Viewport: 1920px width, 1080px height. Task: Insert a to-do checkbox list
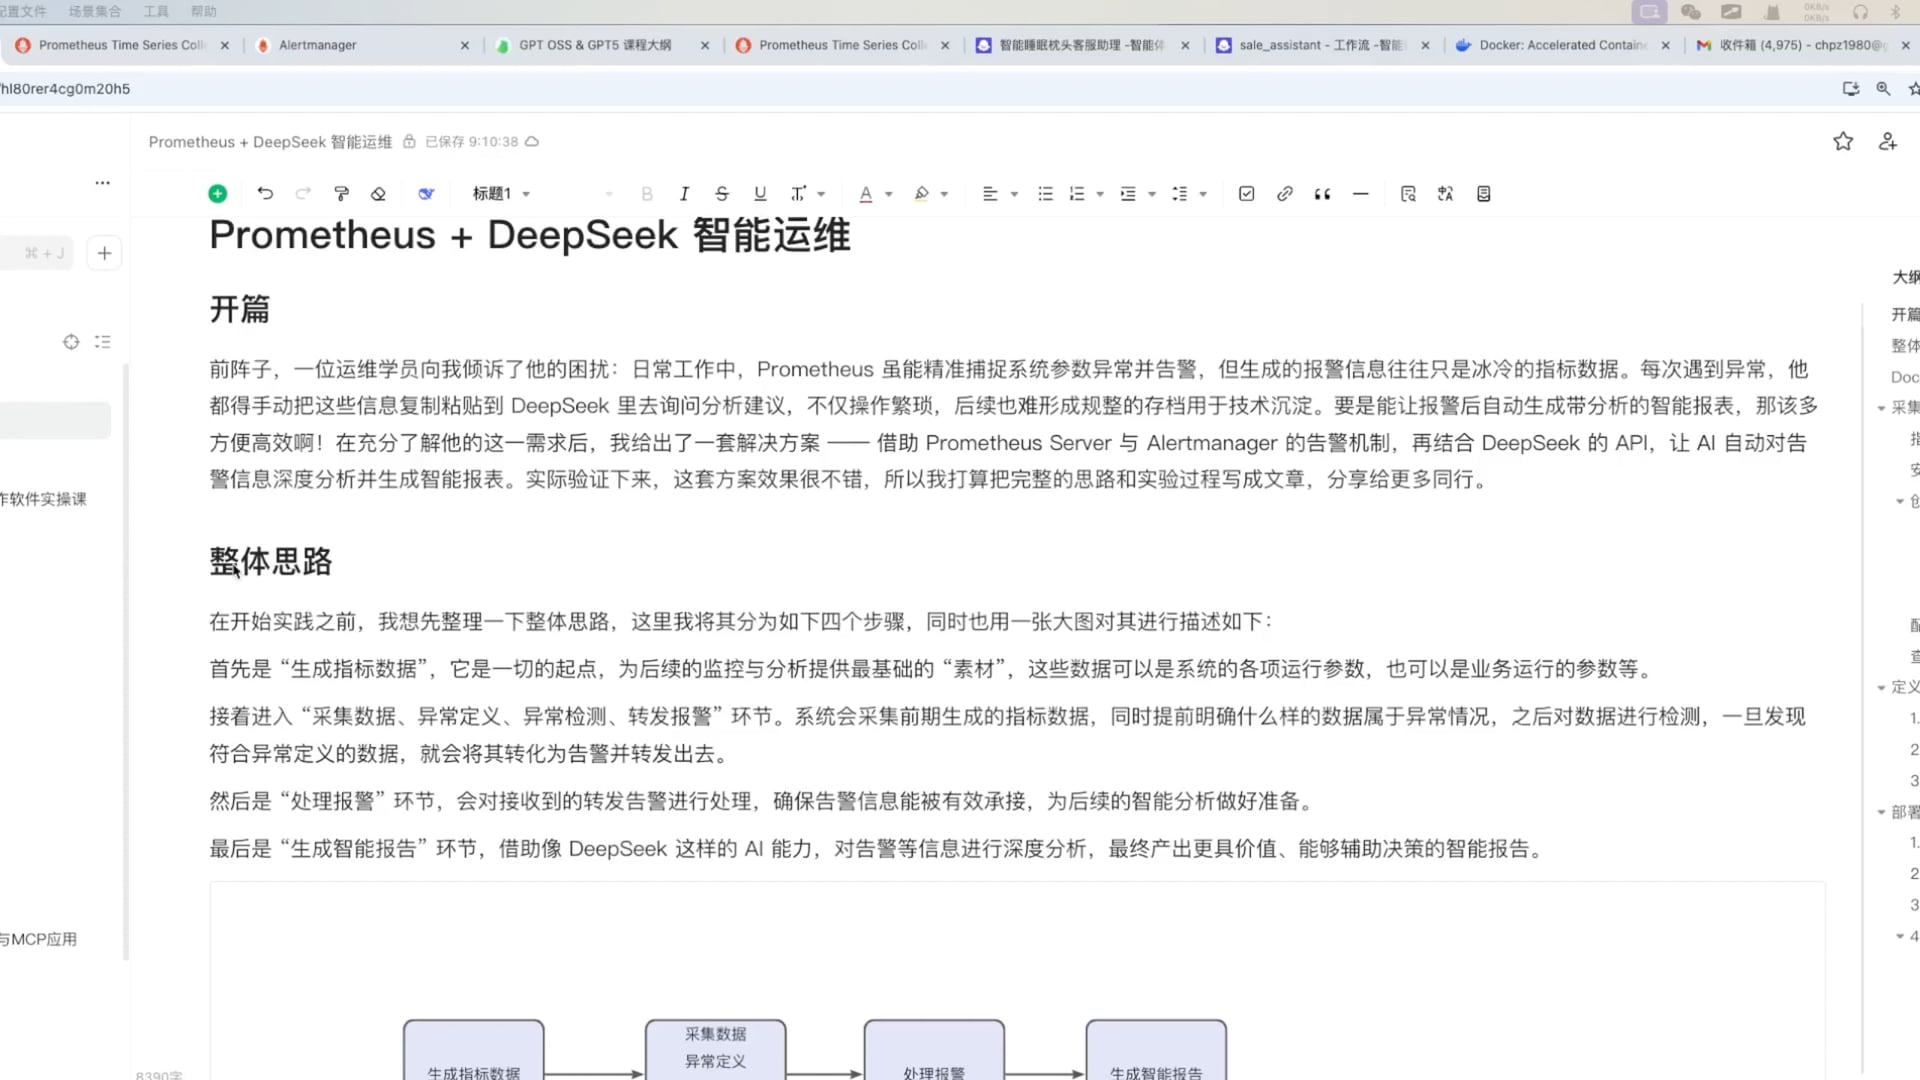click(x=1246, y=193)
